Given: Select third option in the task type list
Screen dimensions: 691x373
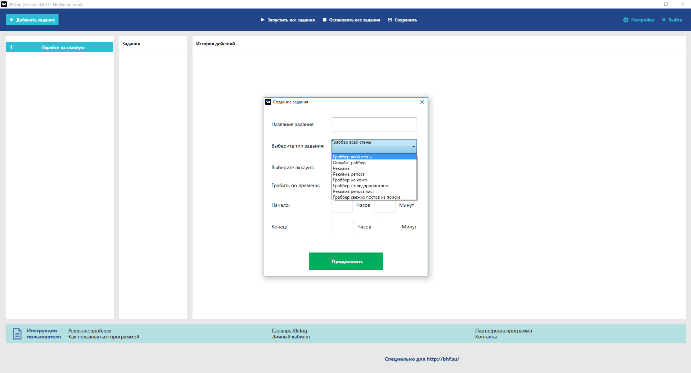Looking at the screenshot, I should [x=374, y=168].
